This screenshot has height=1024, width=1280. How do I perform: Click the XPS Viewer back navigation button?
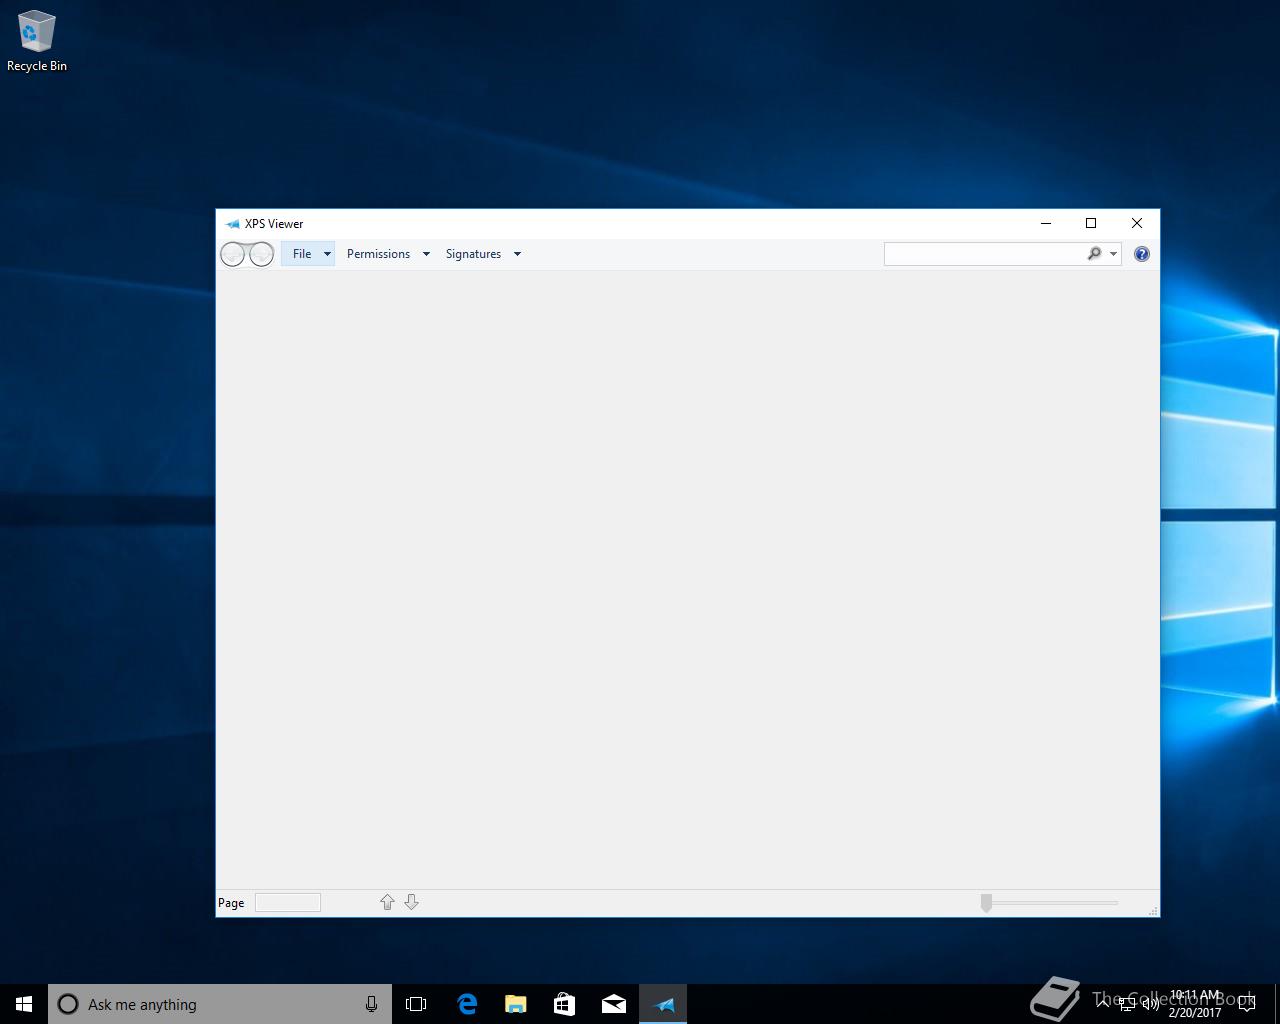(233, 254)
